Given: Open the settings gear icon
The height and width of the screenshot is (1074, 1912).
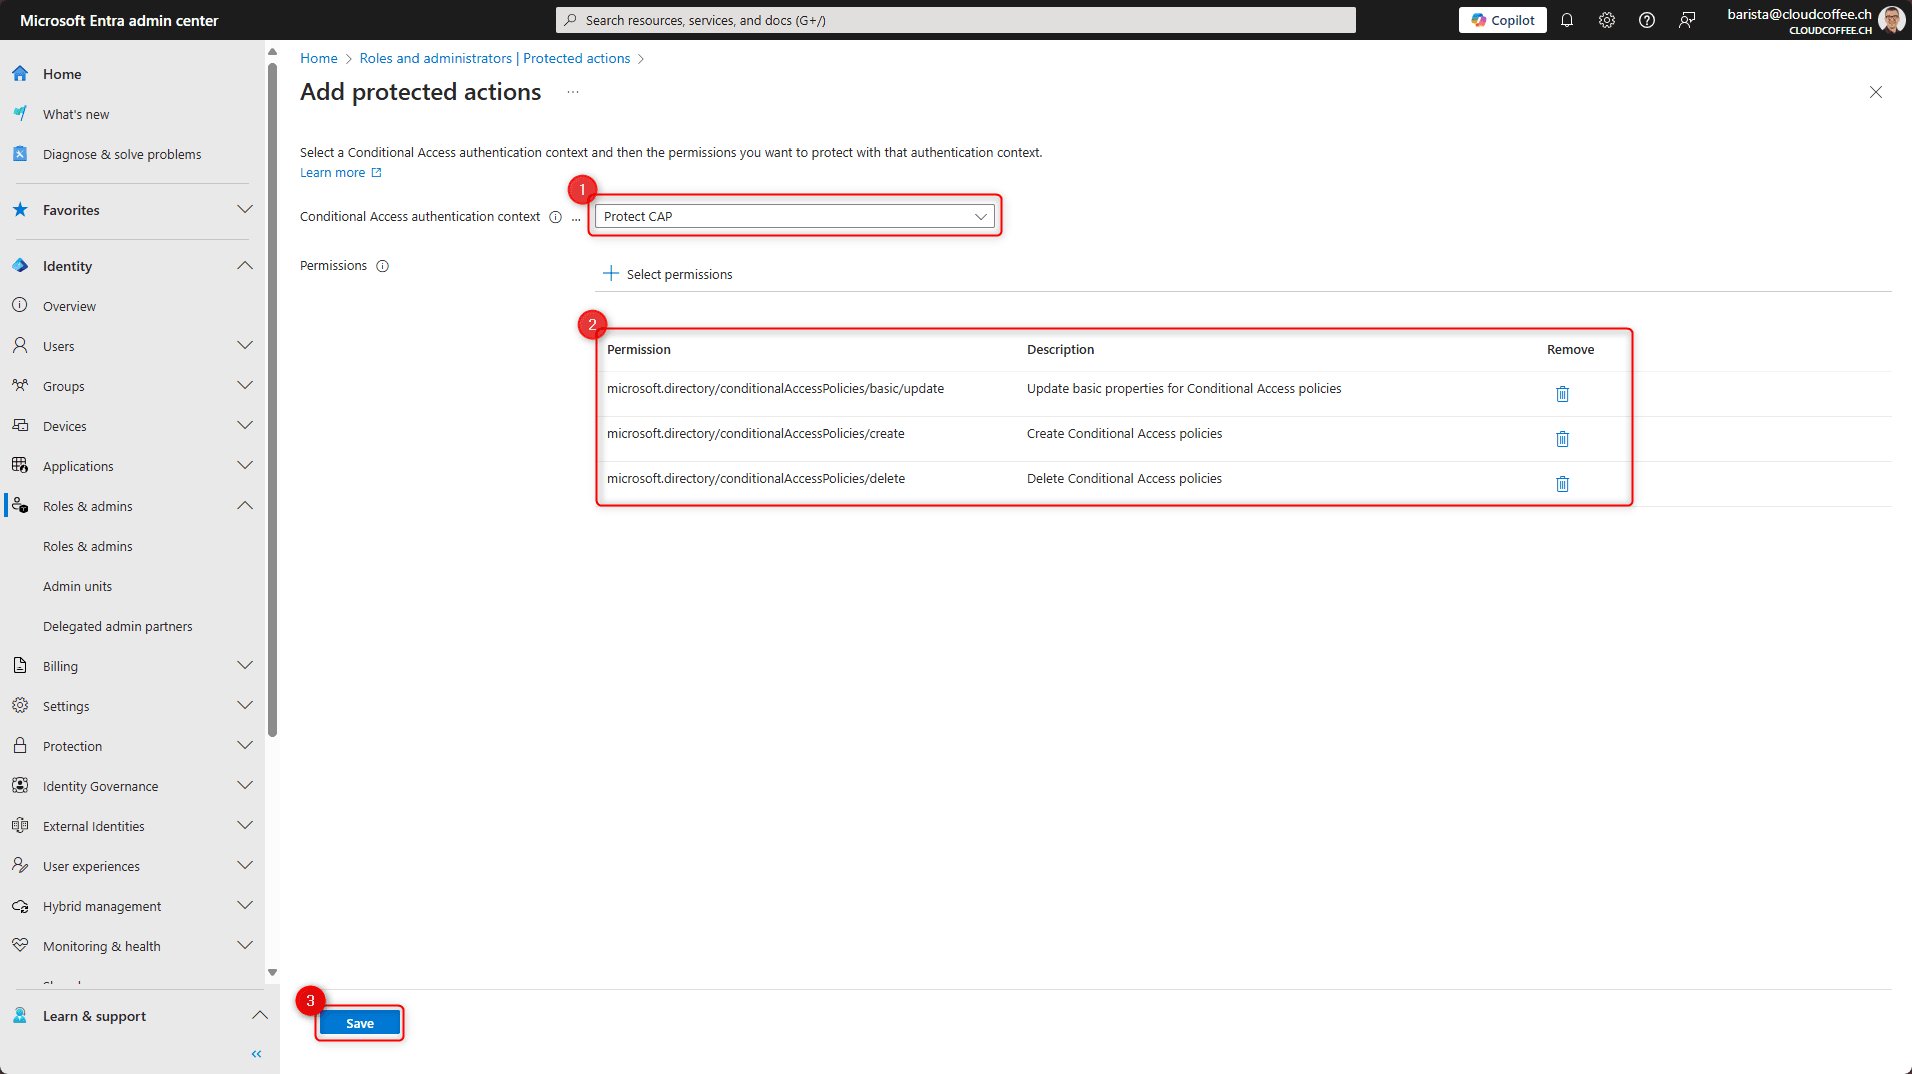Looking at the screenshot, I should pyautogui.click(x=1607, y=19).
